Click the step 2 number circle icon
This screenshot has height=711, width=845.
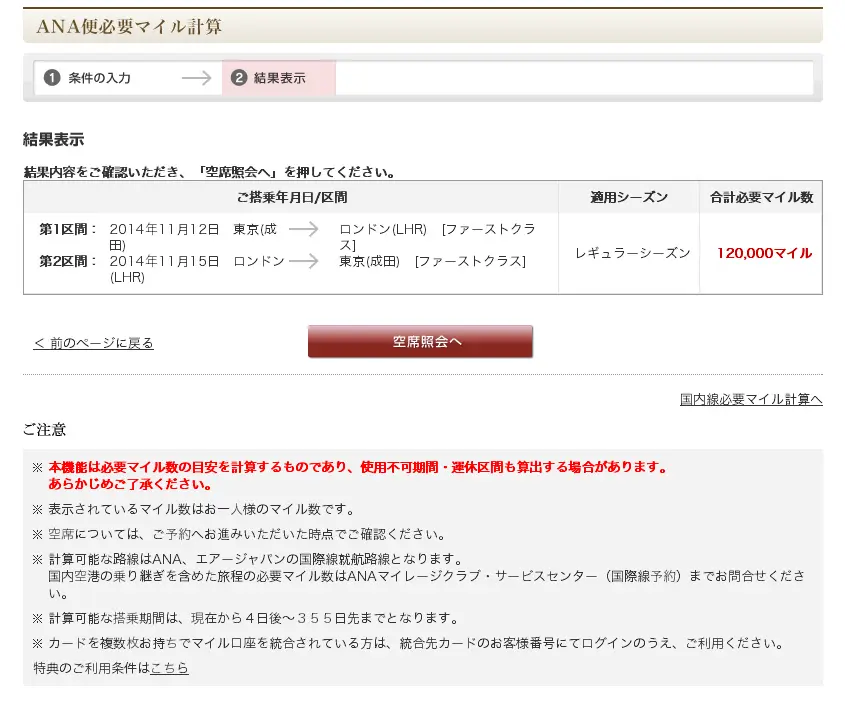239,78
